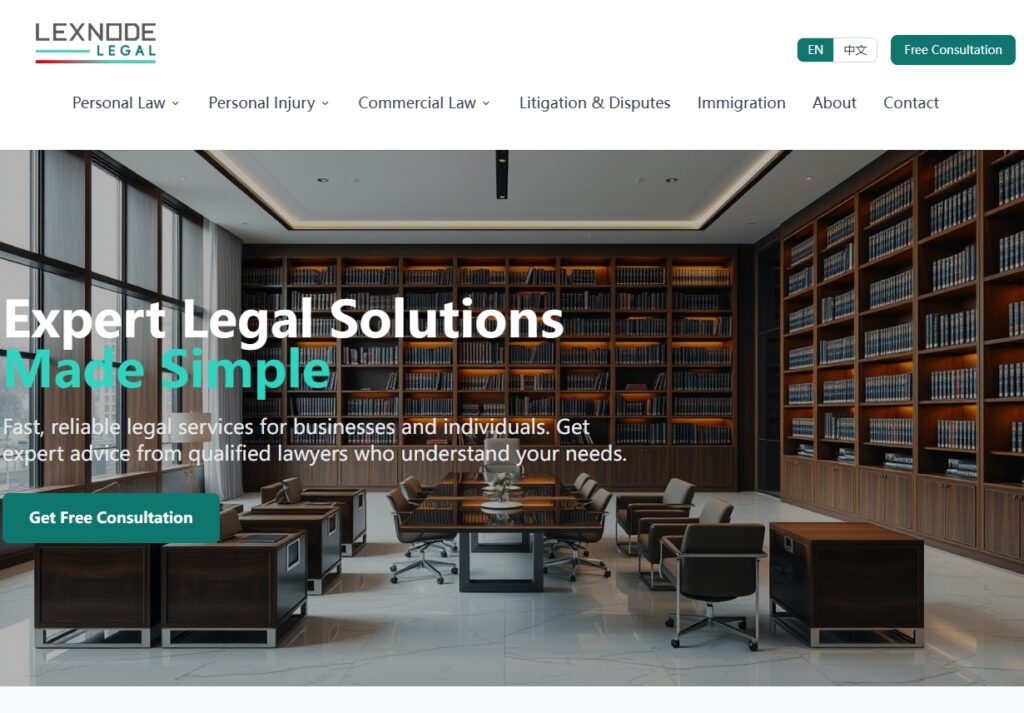Screen dimensions: 1024x713
Task: Expand the Personal Injury chevron
Action: 325,103
